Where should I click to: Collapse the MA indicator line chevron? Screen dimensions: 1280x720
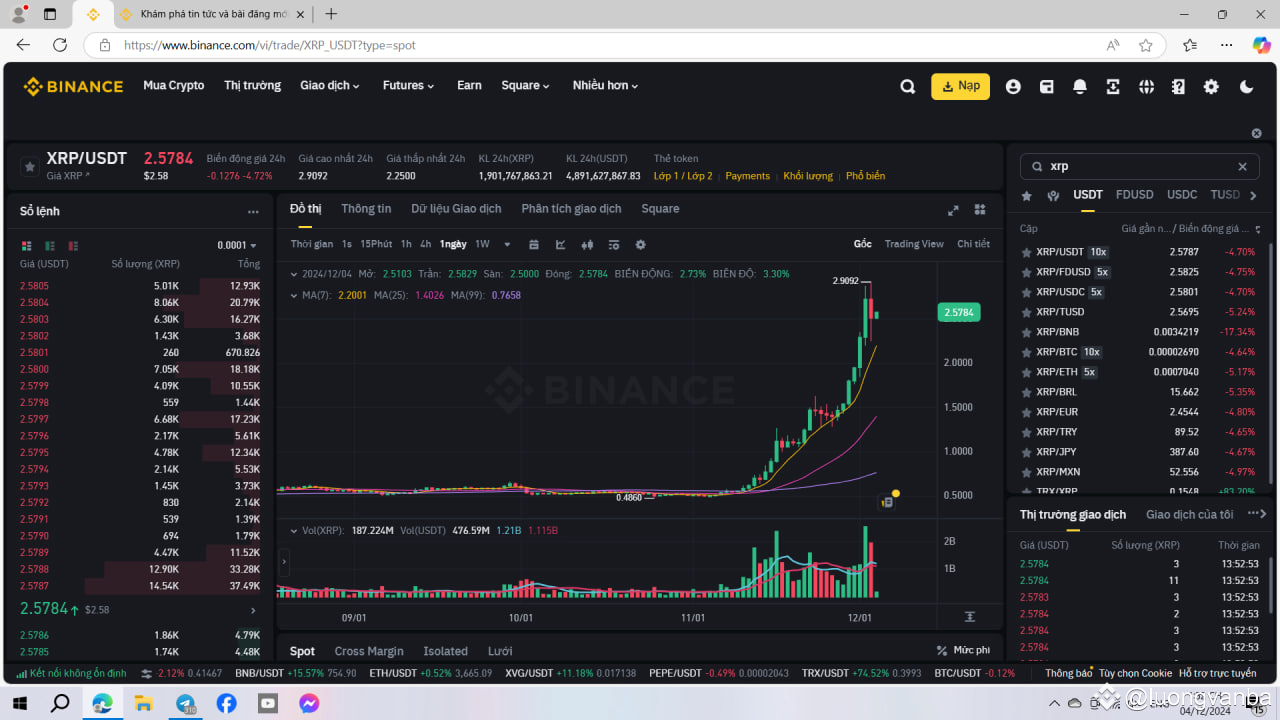tap(293, 295)
